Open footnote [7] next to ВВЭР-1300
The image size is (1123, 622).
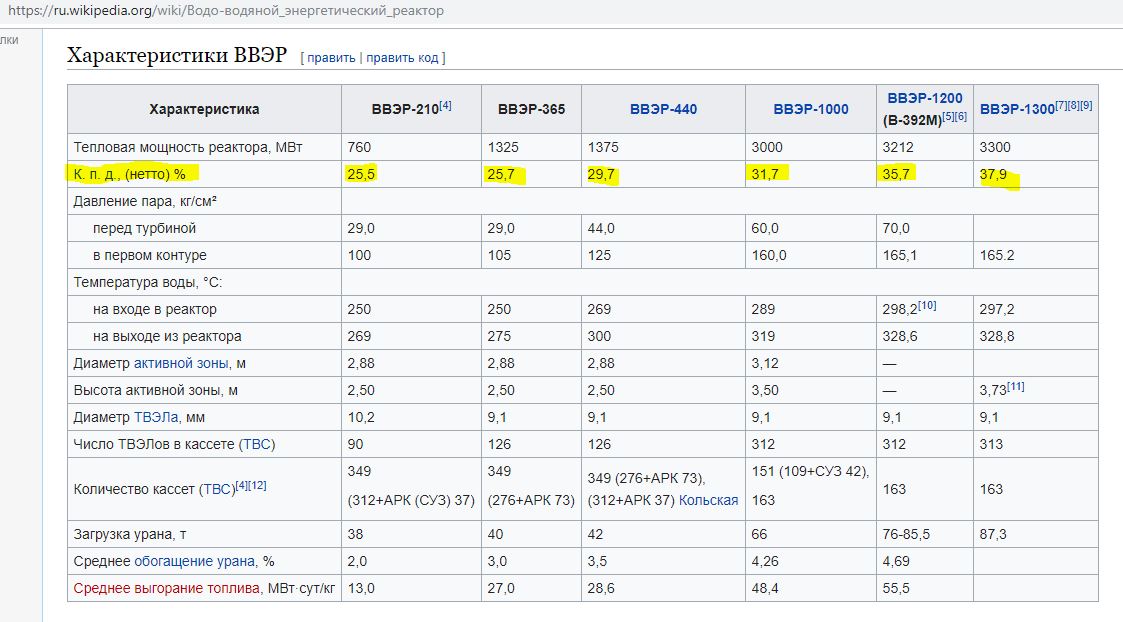click(1061, 105)
